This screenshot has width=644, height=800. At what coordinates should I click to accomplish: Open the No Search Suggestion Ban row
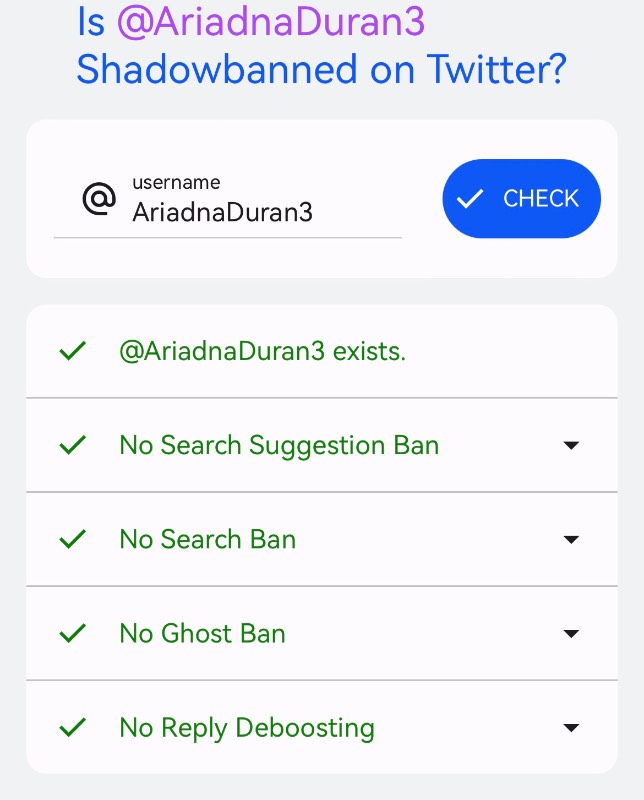point(322,445)
